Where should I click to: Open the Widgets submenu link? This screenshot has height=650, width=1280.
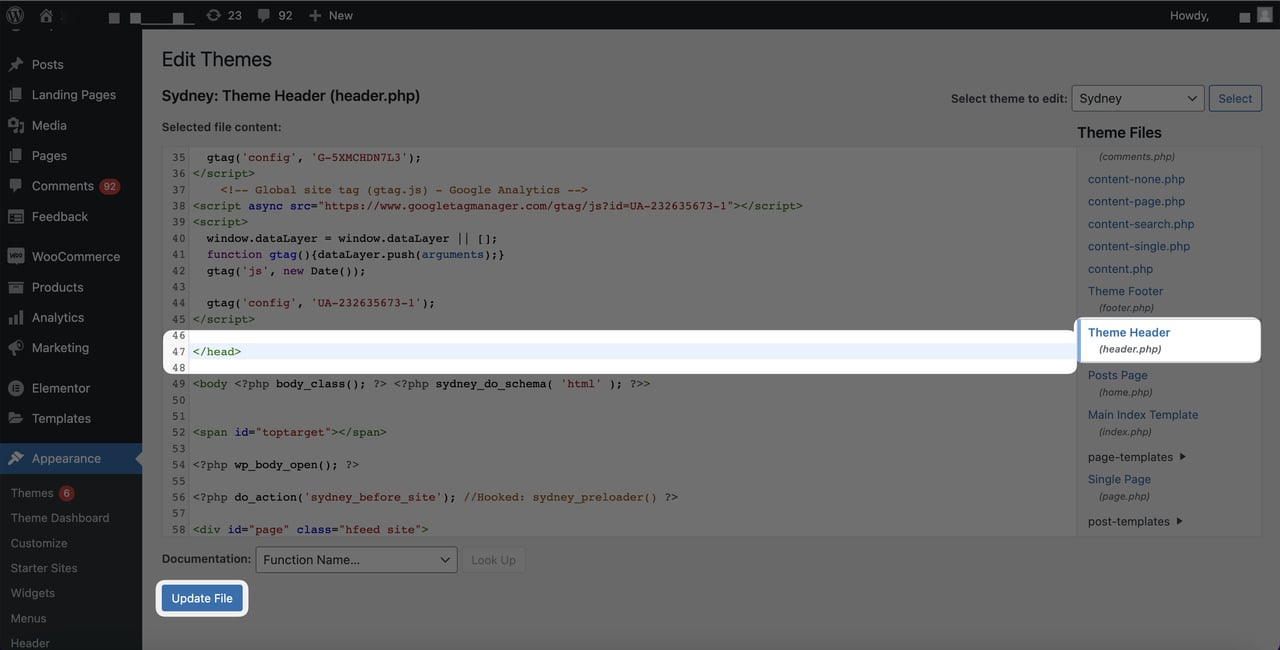click(33, 593)
